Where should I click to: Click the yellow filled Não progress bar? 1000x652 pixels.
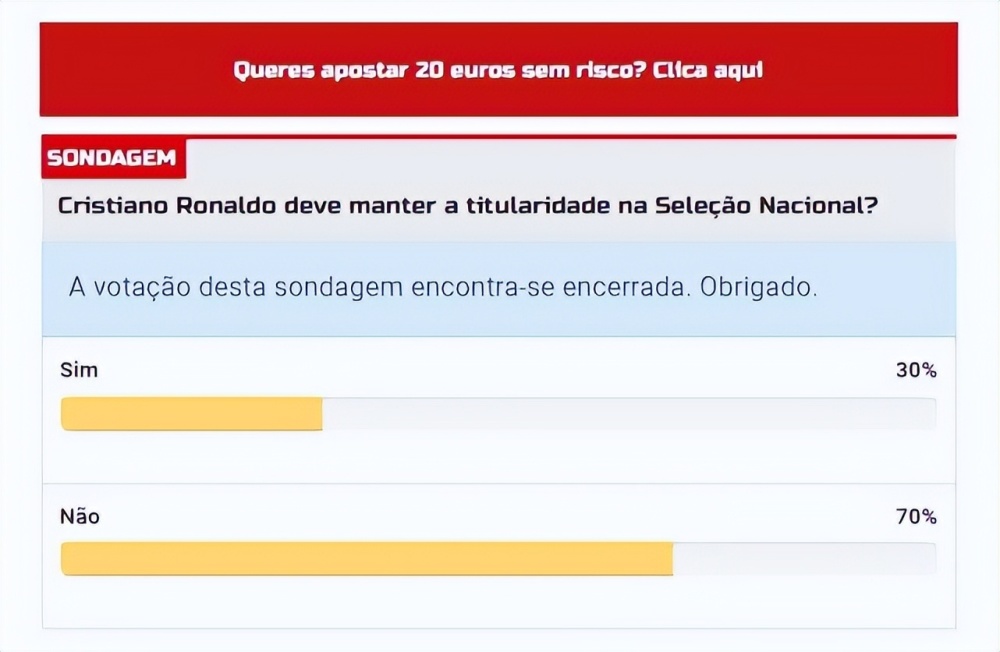click(x=367, y=559)
